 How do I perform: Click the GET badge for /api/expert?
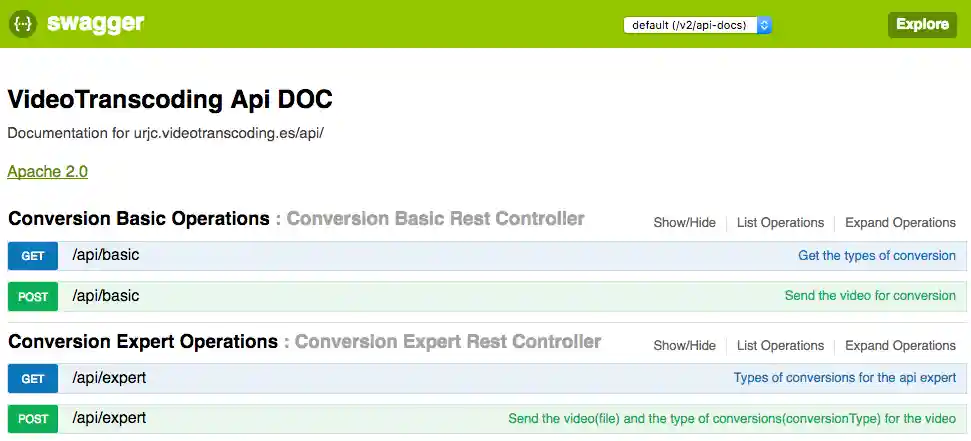coord(33,379)
